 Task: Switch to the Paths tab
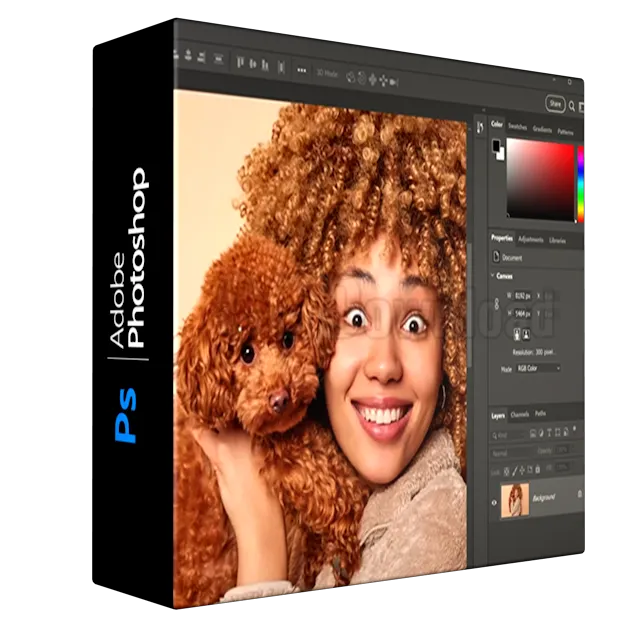540,413
